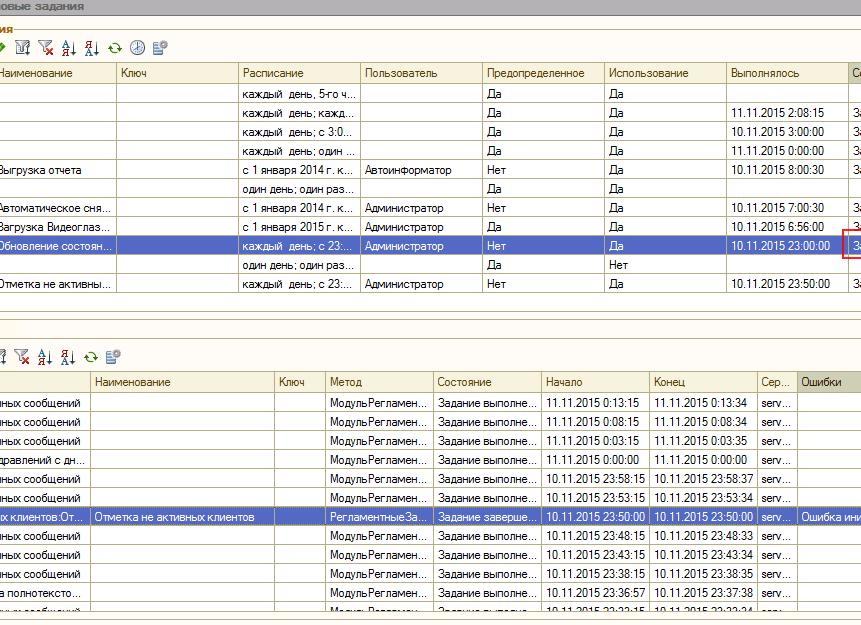This screenshot has height=625, width=861.
Task: Select the а полнотексто... background job row
Action: point(430,593)
